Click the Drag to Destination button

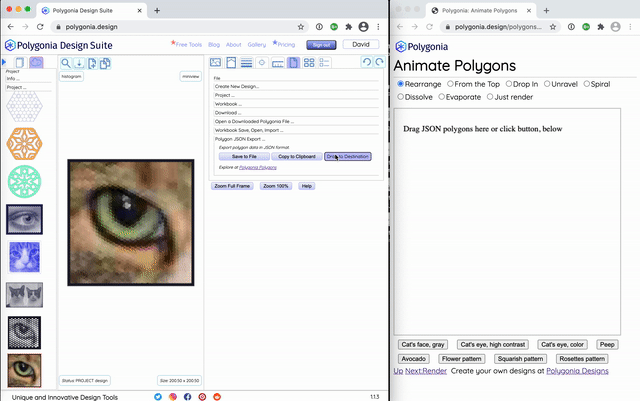click(348, 156)
